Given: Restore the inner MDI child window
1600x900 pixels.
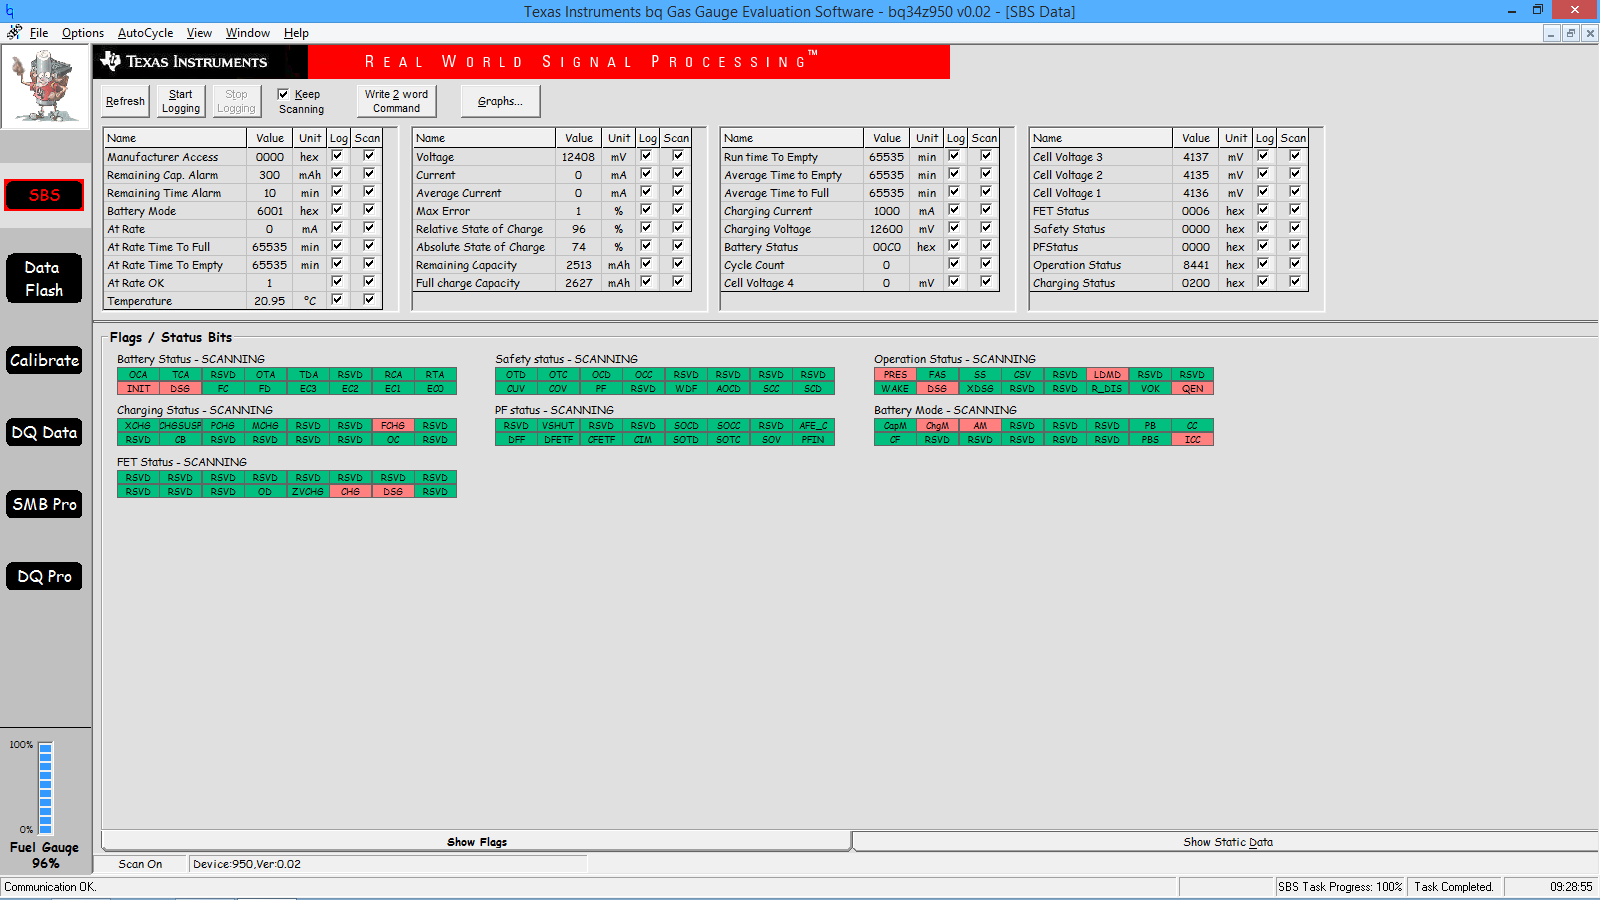Looking at the screenshot, I should 1570,33.
